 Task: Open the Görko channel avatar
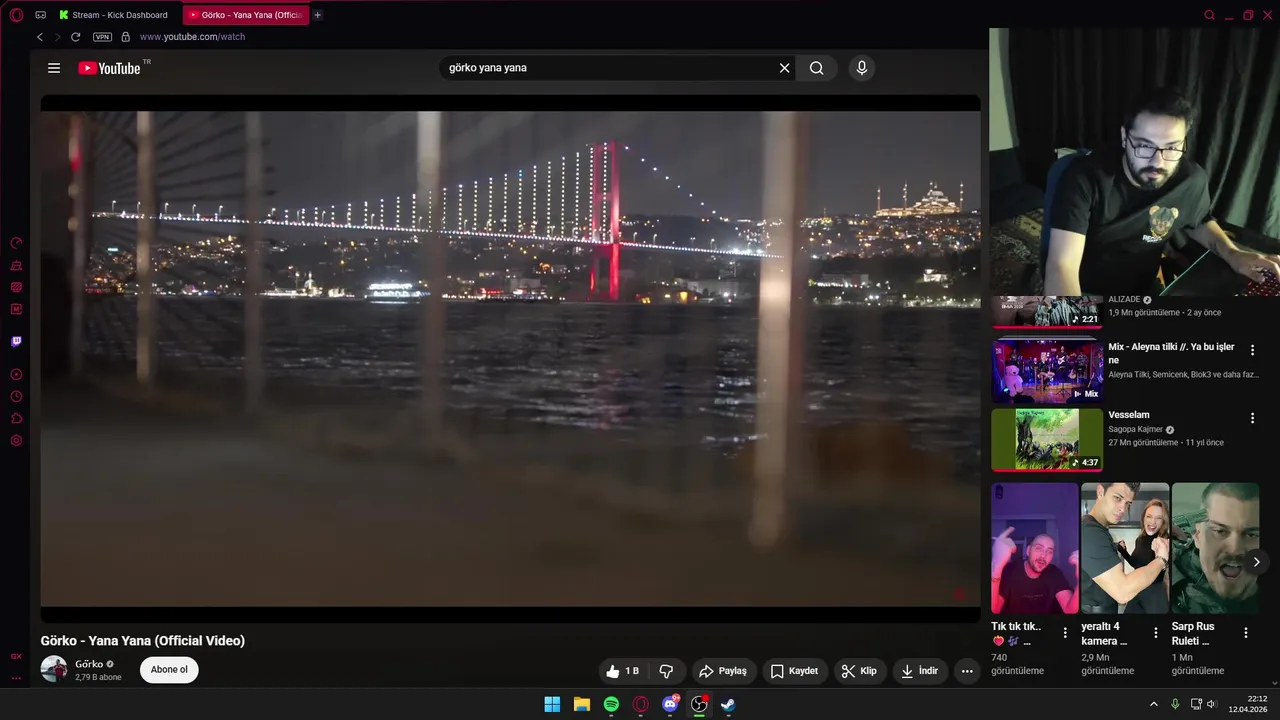[54, 669]
